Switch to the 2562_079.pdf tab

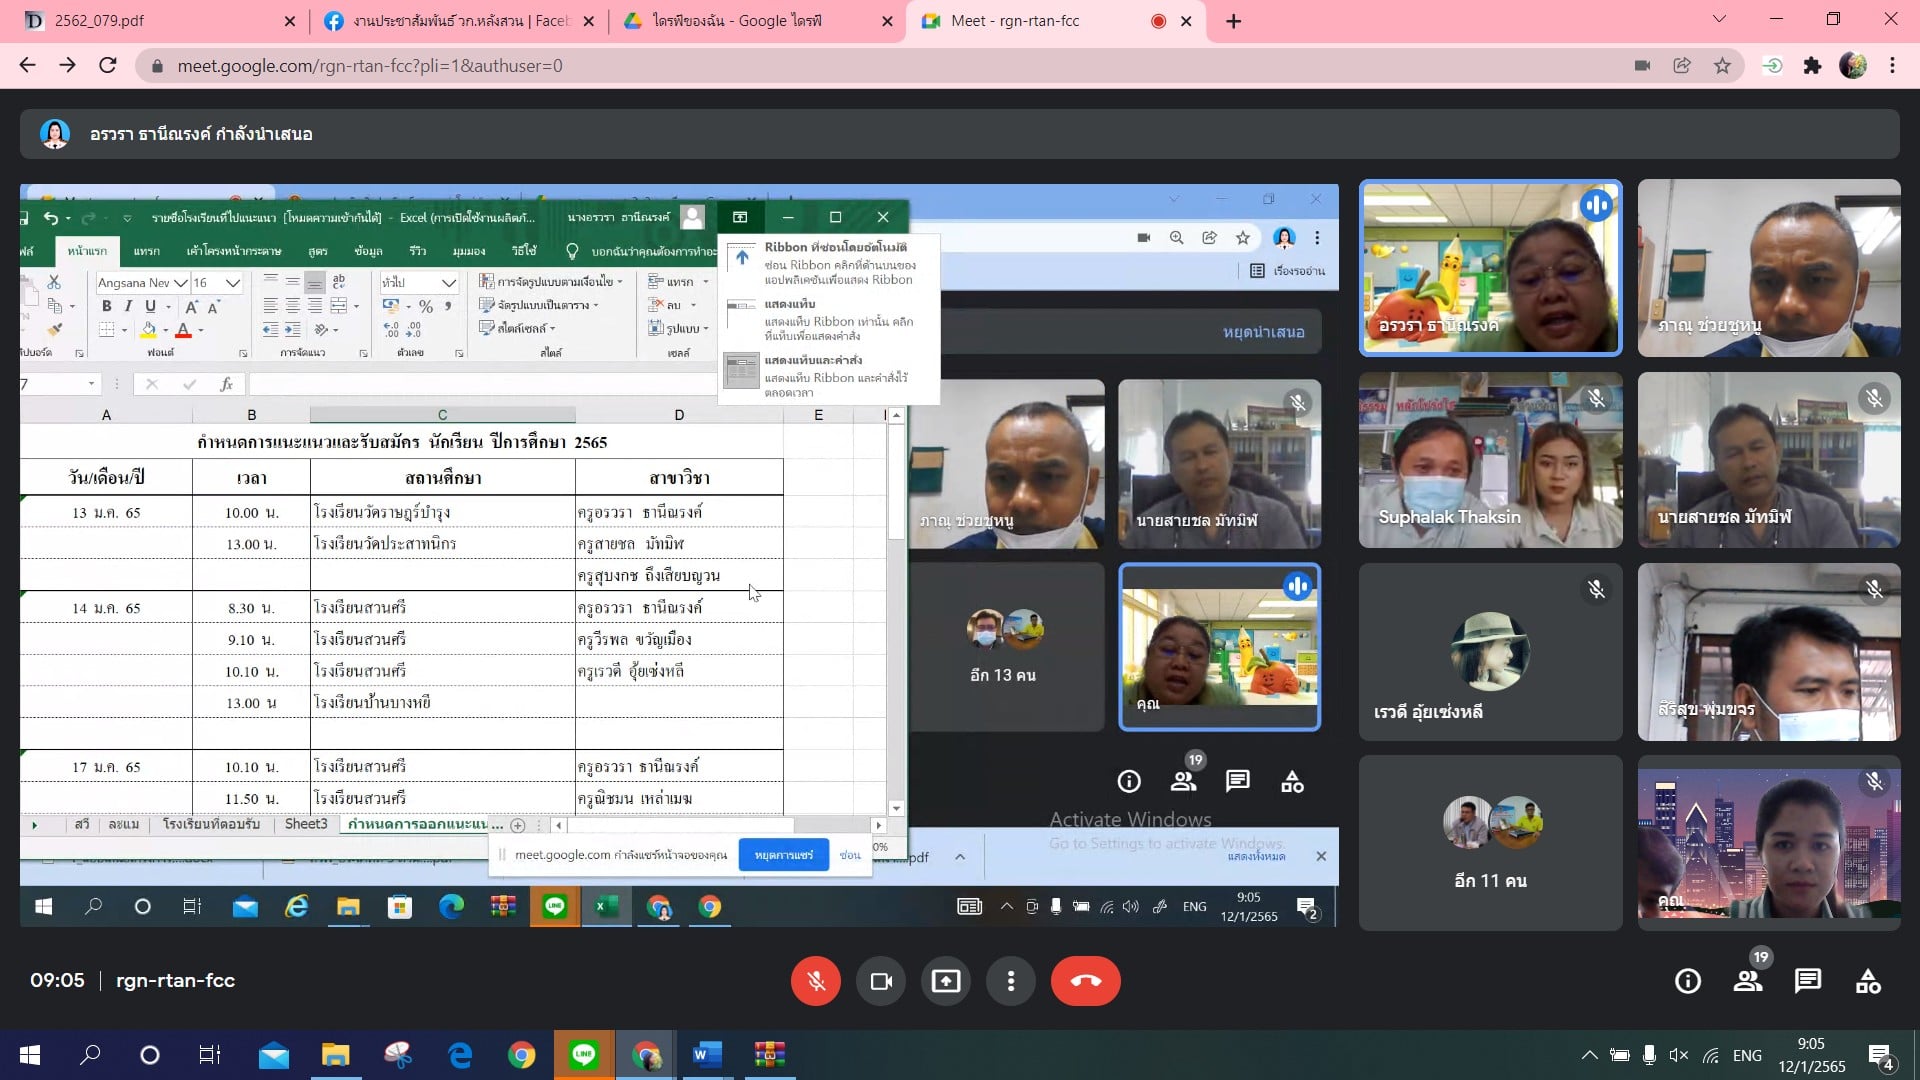pos(155,21)
